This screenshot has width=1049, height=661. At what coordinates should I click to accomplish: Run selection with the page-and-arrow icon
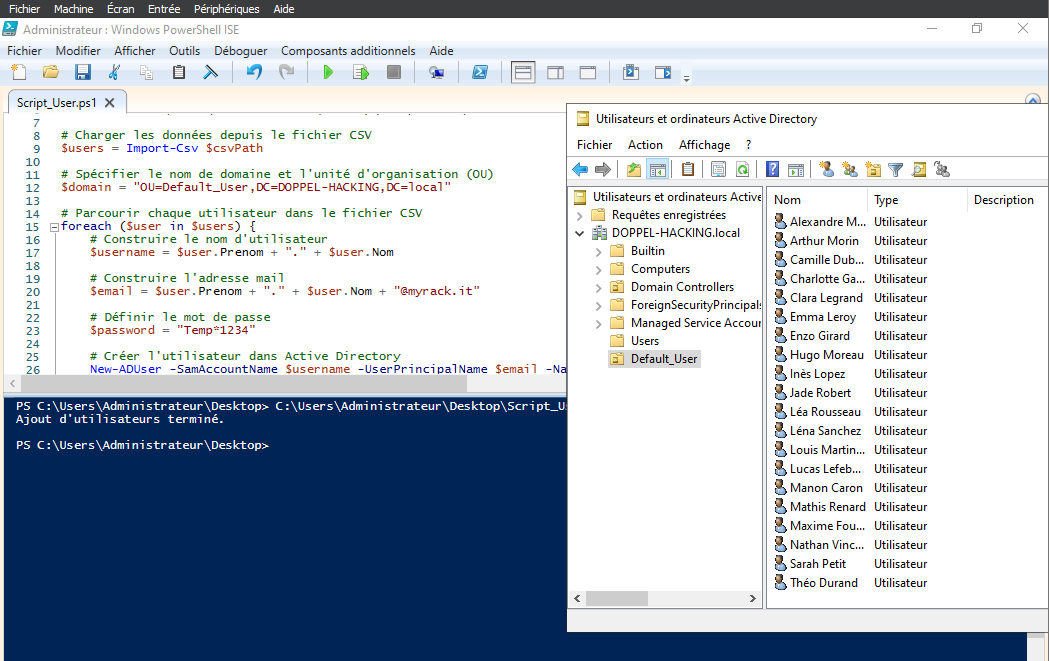pyautogui.click(x=361, y=72)
